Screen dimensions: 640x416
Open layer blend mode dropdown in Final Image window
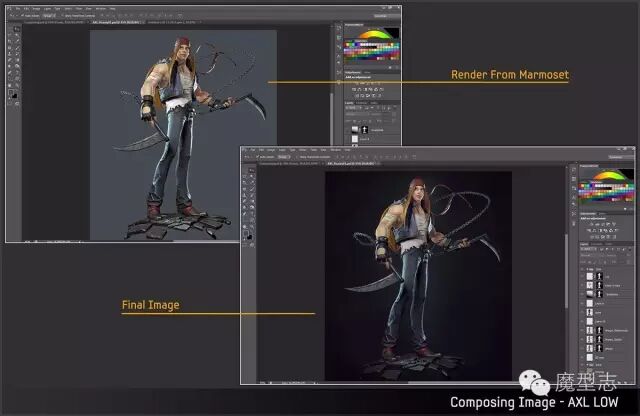click(591, 256)
